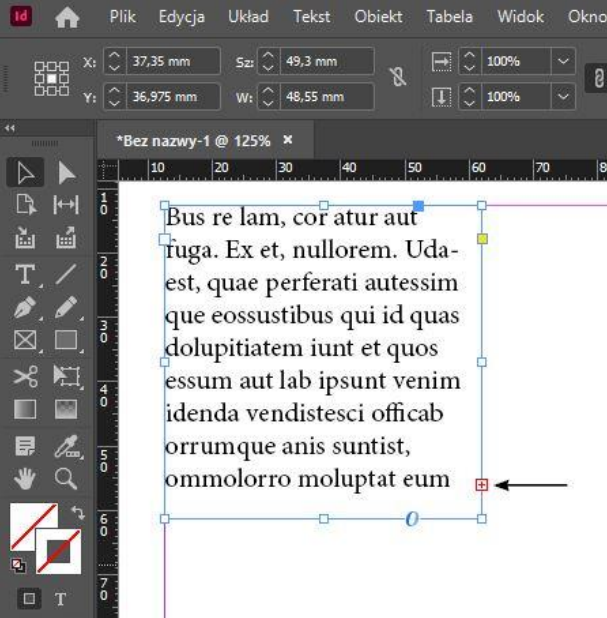Click Y position stepper arrows

click(114, 96)
